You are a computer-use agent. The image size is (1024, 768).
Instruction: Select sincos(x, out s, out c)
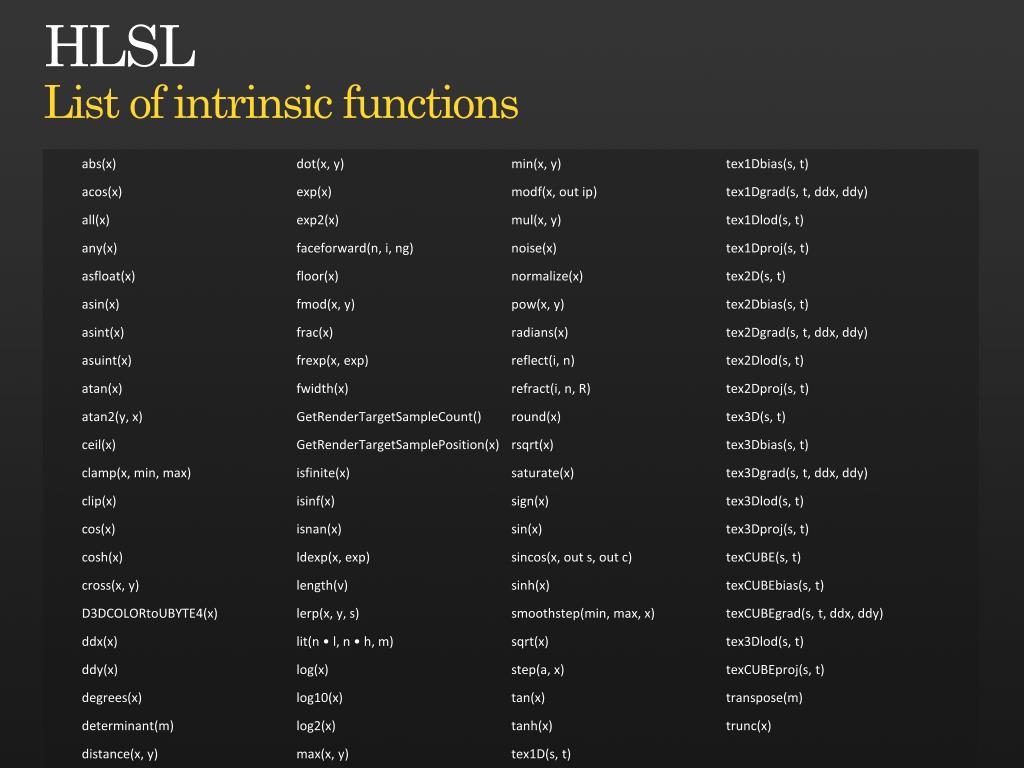click(571, 557)
